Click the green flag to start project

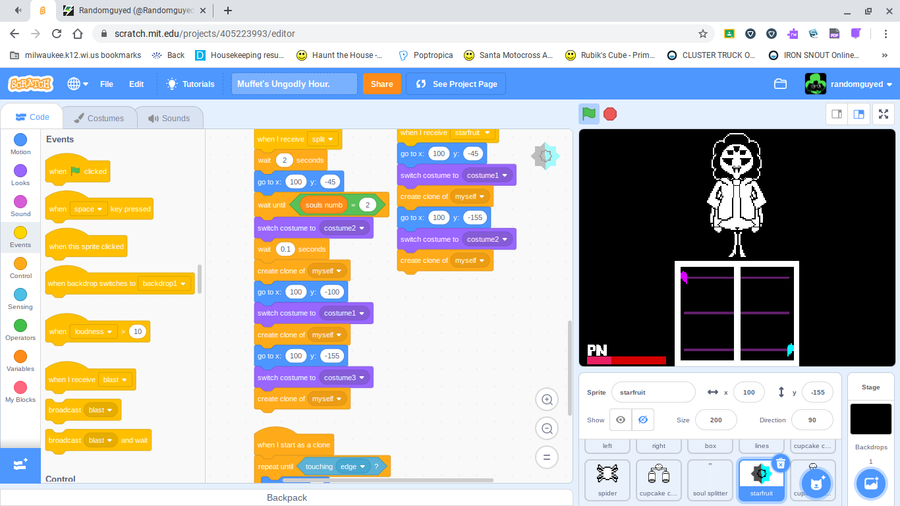click(589, 114)
